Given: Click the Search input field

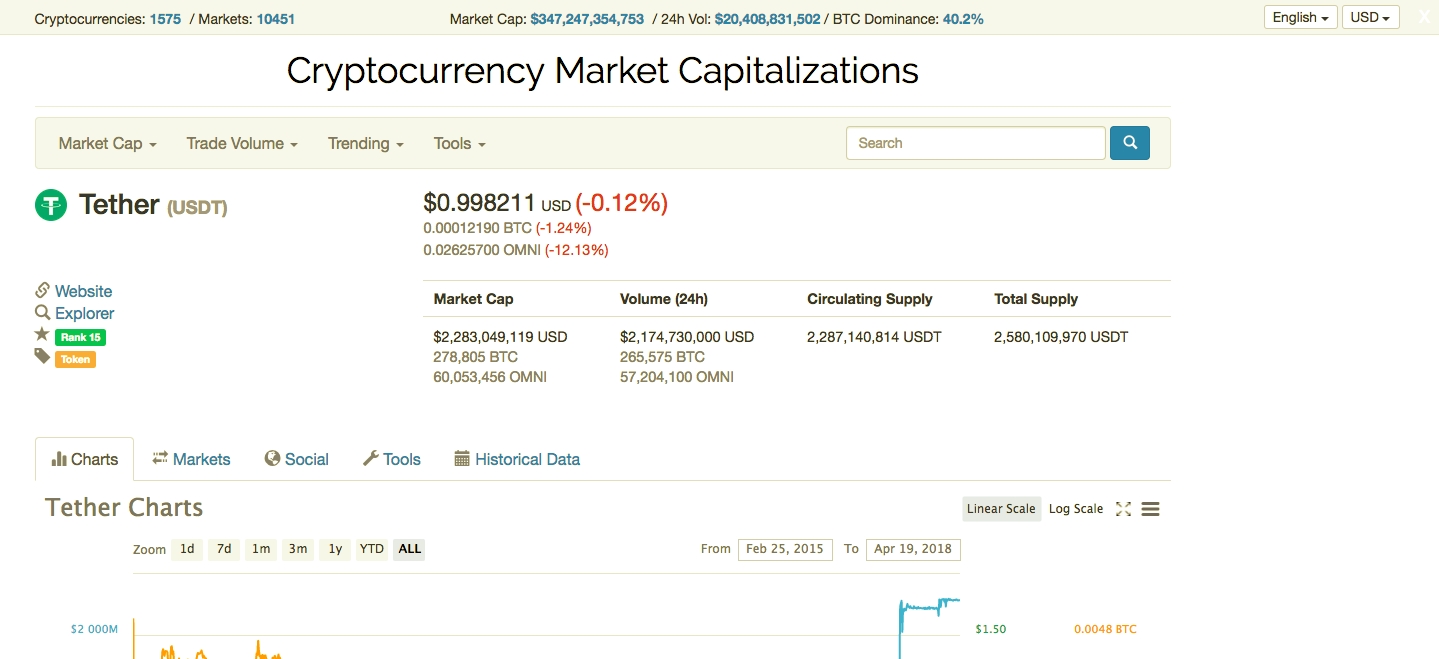Looking at the screenshot, I should click(x=975, y=143).
